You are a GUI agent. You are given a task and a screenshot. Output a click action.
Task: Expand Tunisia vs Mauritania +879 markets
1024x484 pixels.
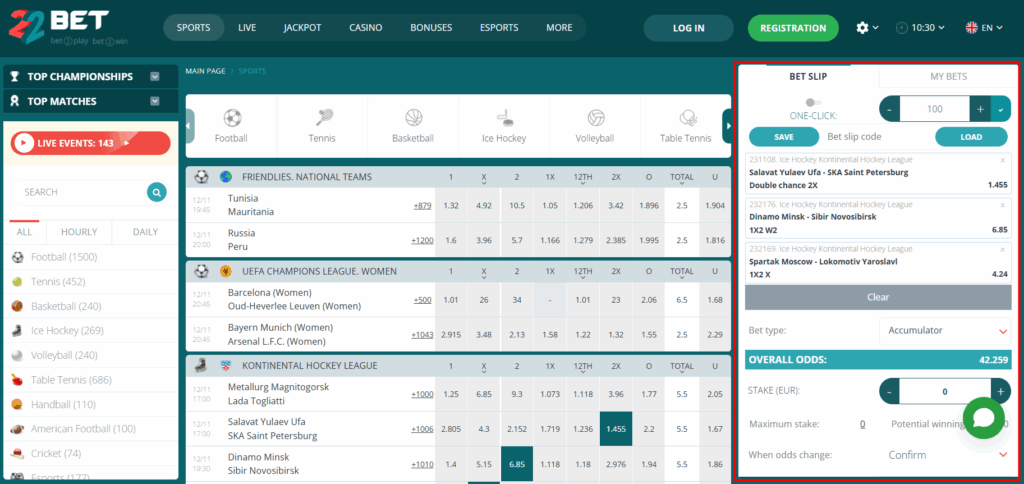(x=423, y=205)
